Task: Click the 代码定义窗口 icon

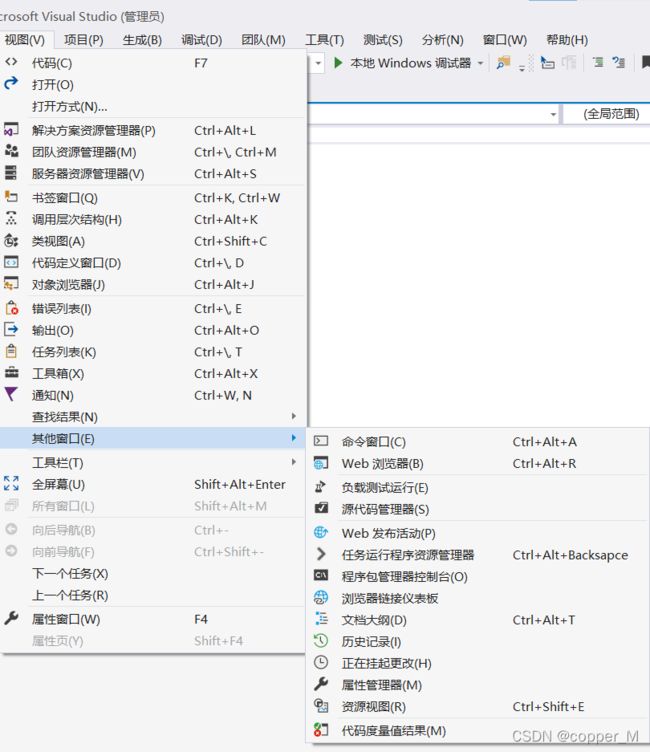Action: click(11, 262)
